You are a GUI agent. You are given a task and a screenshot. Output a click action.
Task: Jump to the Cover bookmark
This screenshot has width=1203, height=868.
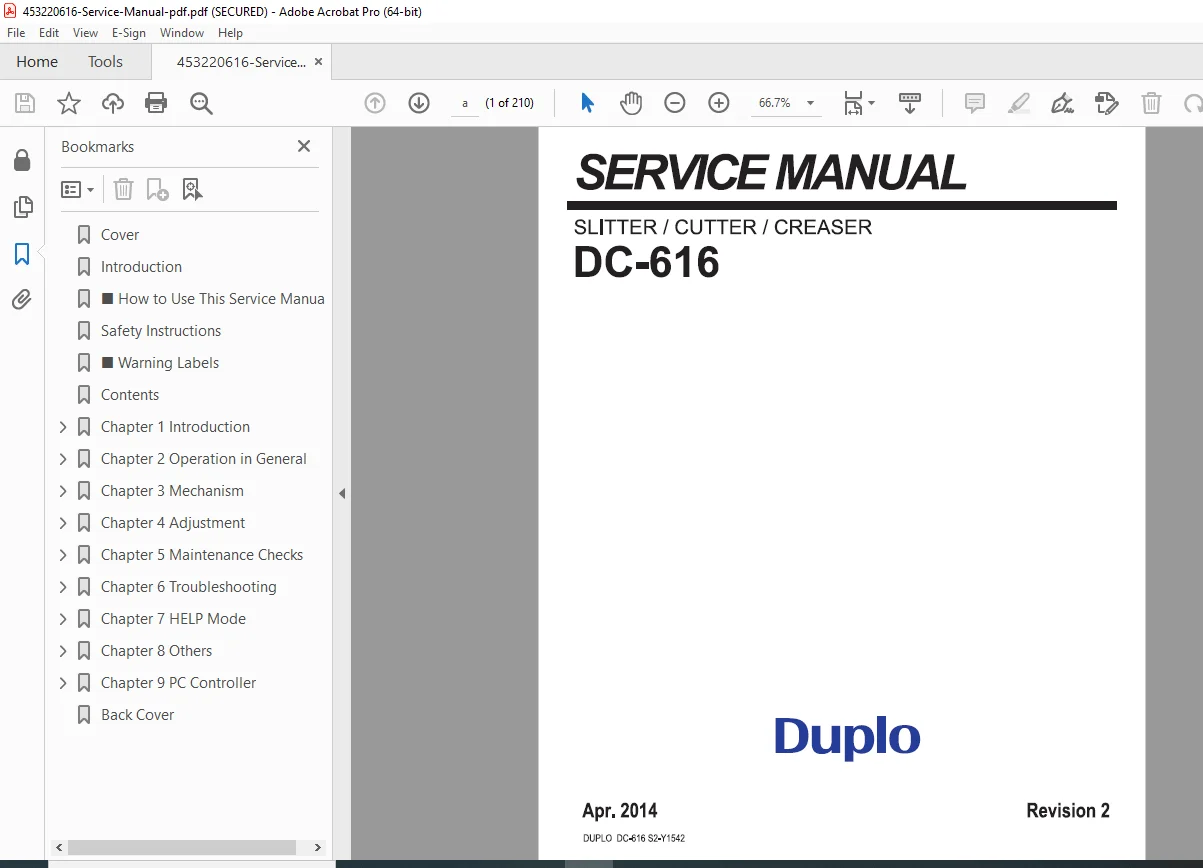[x=120, y=235]
